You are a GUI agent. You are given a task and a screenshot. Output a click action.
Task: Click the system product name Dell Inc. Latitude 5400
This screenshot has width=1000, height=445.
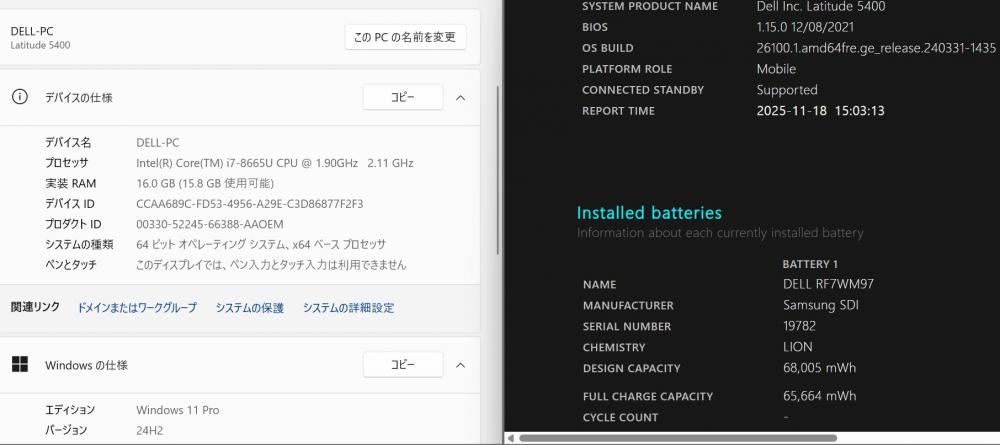(821, 6)
